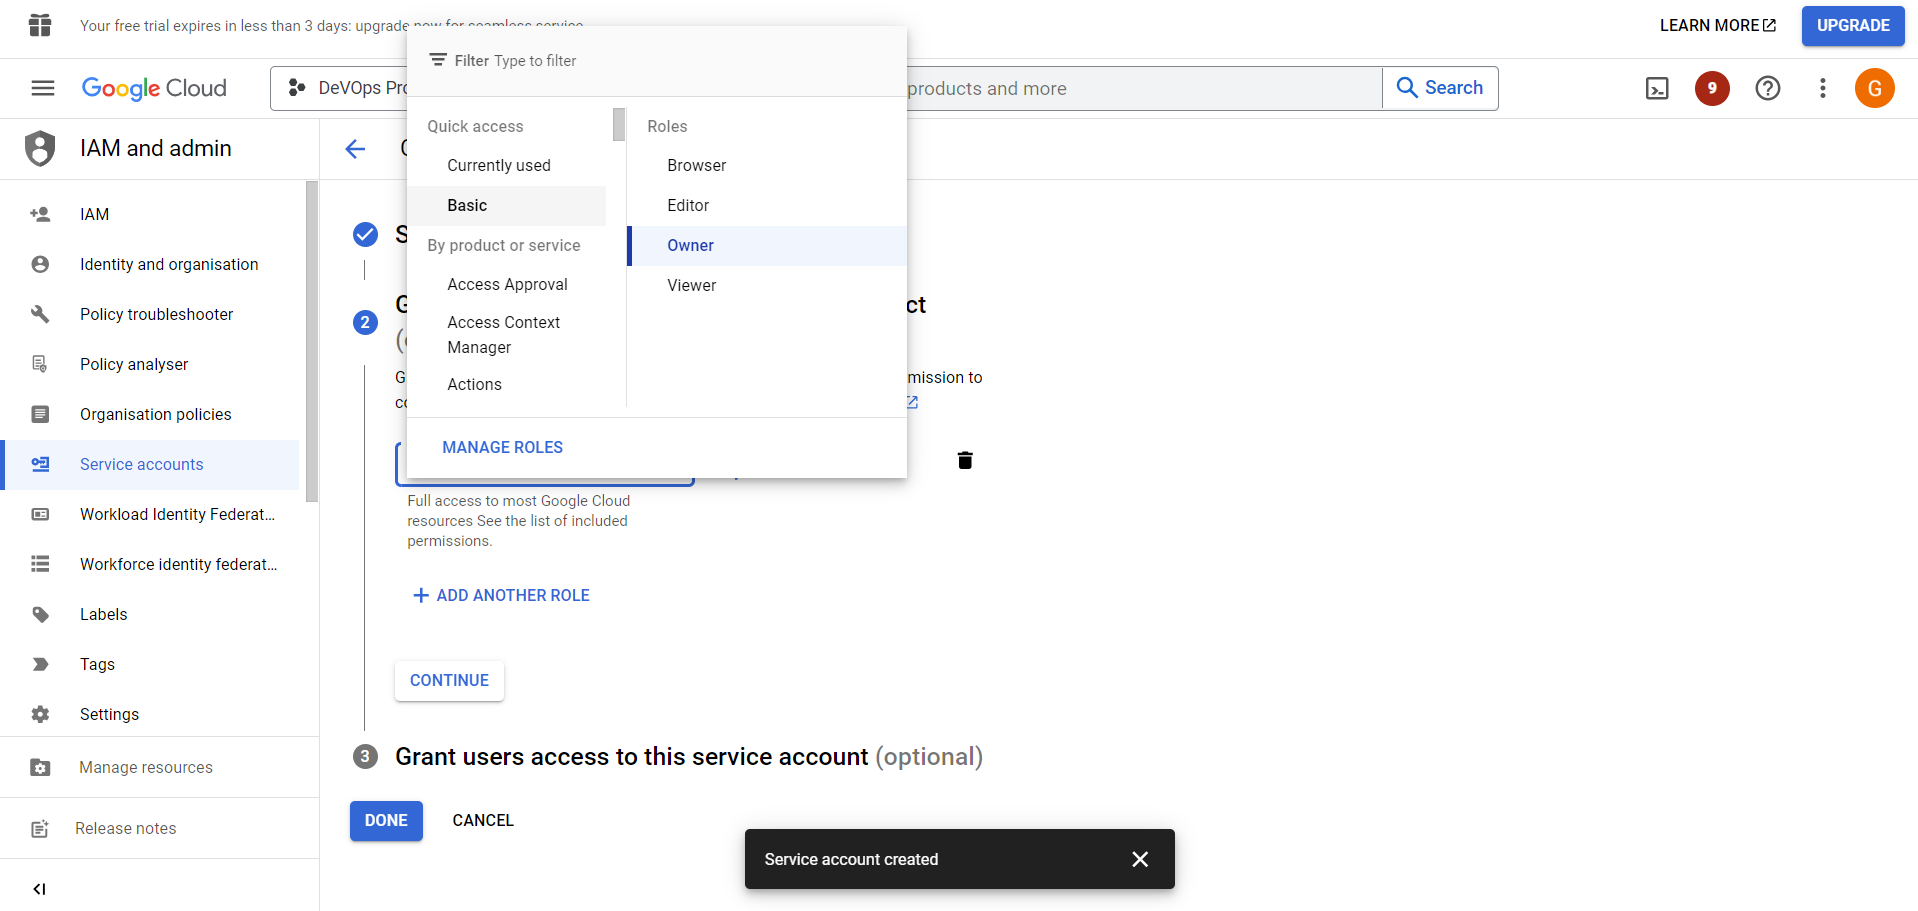Open the notifications badge showing 9
Screen dimensions: 1918x911
tap(1712, 89)
